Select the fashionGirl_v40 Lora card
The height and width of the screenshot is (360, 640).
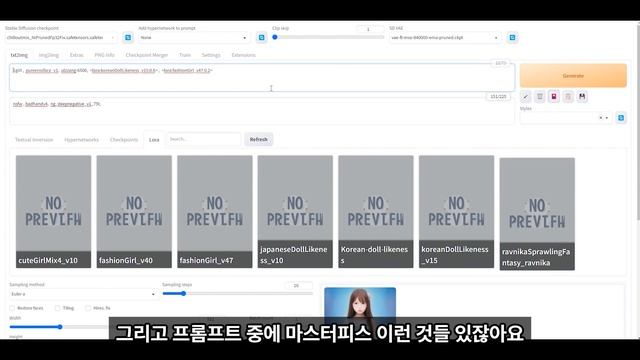(134, 212)
